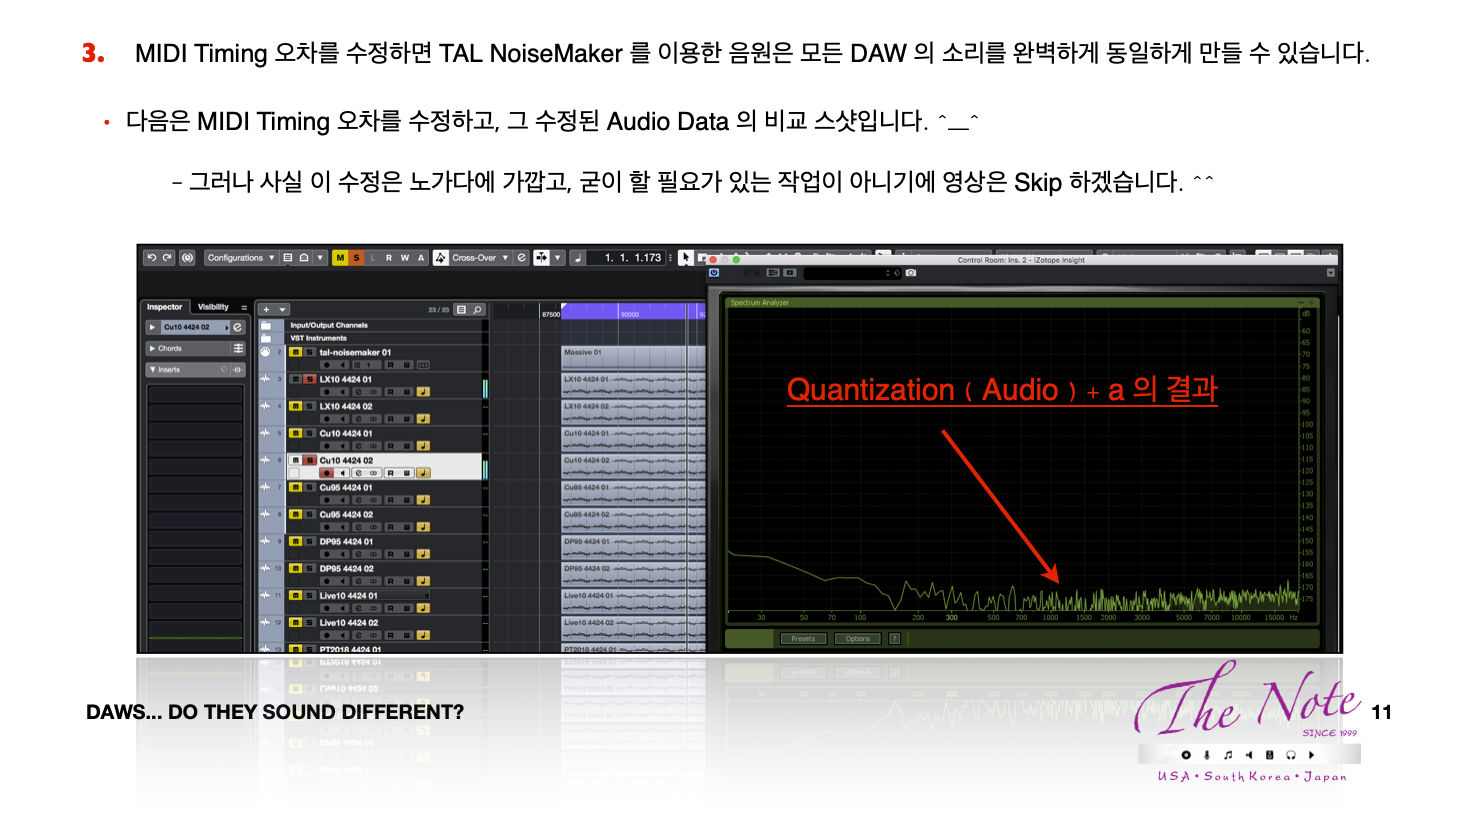Open the Inspector settings menu icon
Viewport: 1480px width, 828px height.
point(244,307)
